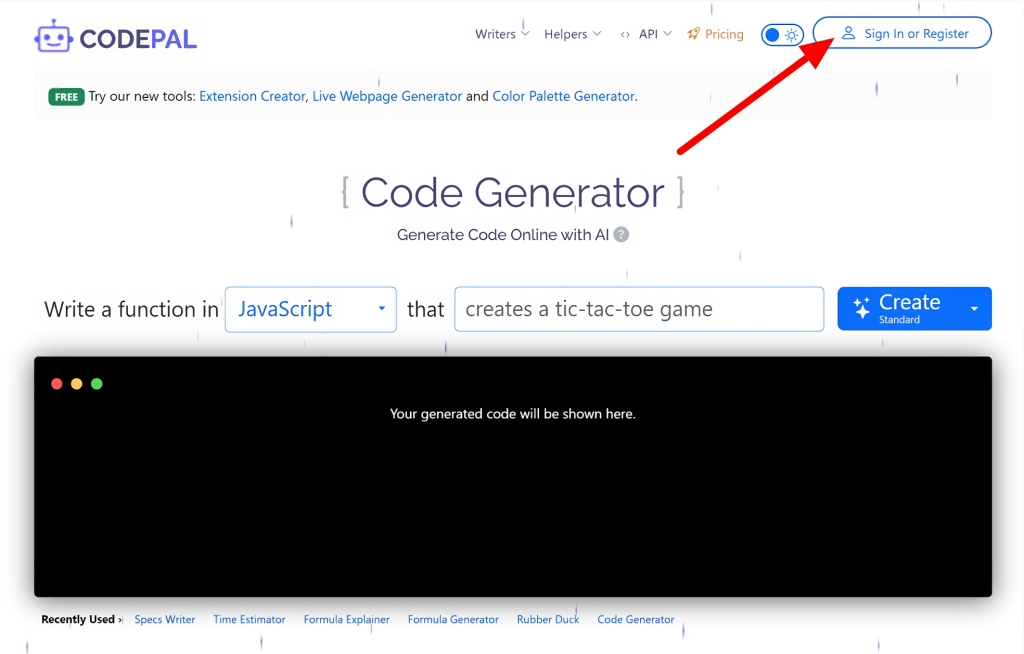1024x654 pixels.
Task: Go to the Pricing page
Action: click(715, 34)
